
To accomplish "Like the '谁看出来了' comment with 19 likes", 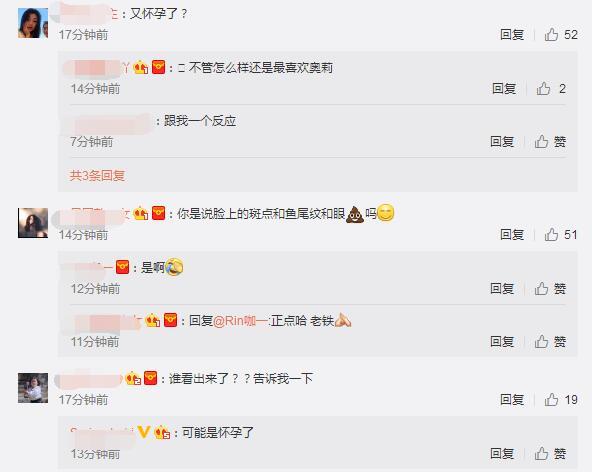I will click(561, 400).
